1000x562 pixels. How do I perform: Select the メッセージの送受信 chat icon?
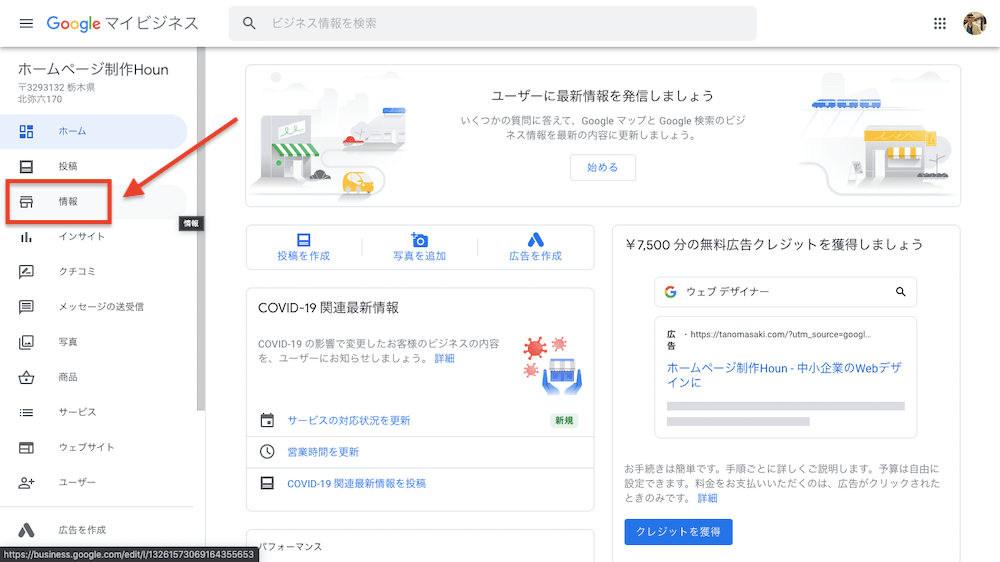(x=26, y=307)
